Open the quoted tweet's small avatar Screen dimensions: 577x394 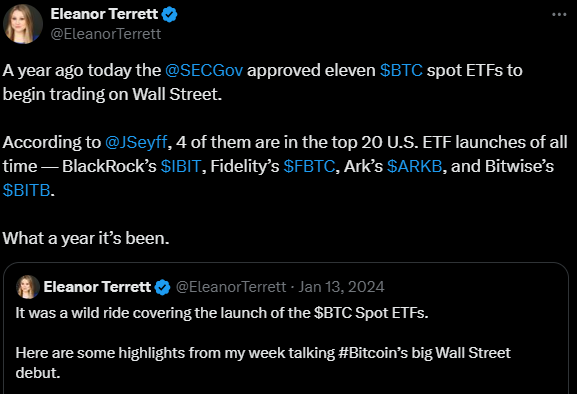point(28,287)
